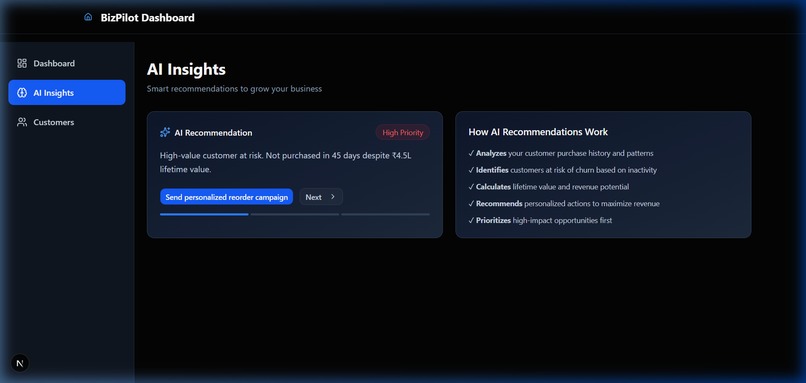The width and height of the screenshot is (806, 383).
Task: Click the AI Recommendation card title
Action: [x=213, y=133]
